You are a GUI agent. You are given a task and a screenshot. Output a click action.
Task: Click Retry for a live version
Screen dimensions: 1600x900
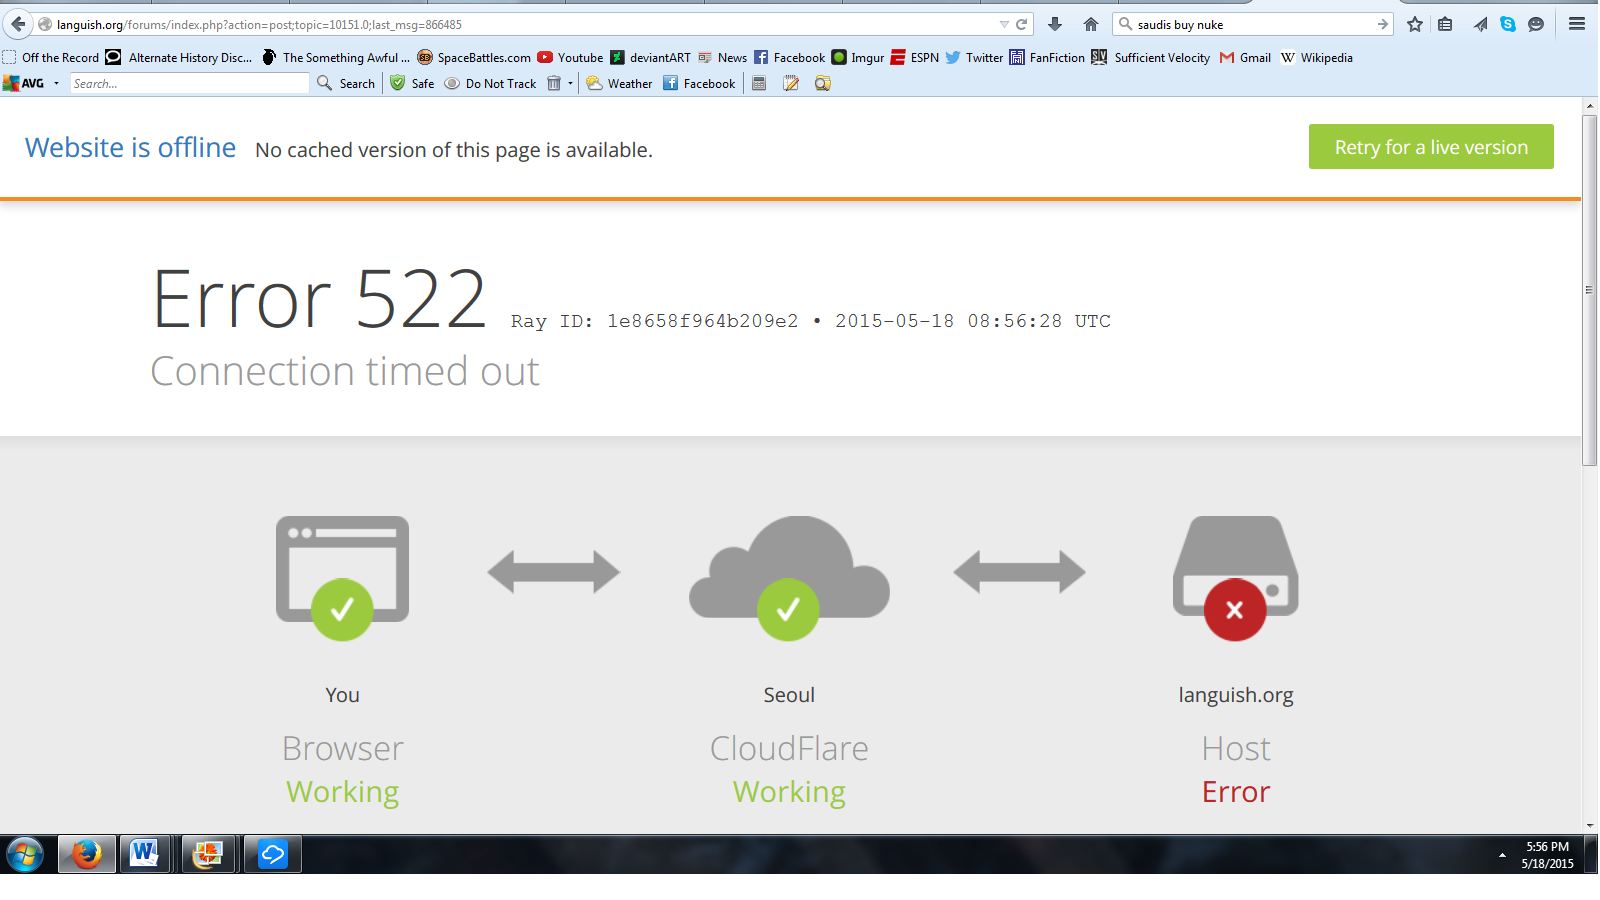pyautogui.click(x=1430, y=147)
